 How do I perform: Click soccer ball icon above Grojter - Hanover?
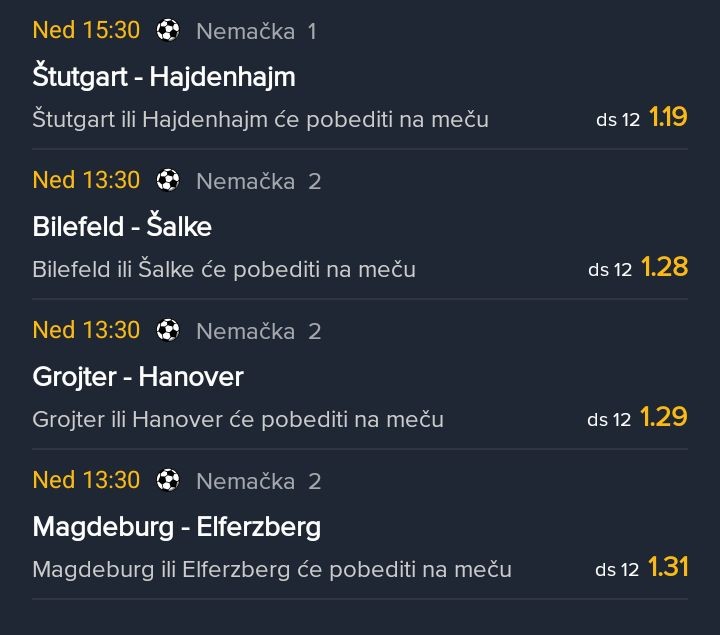click(168, 330)
